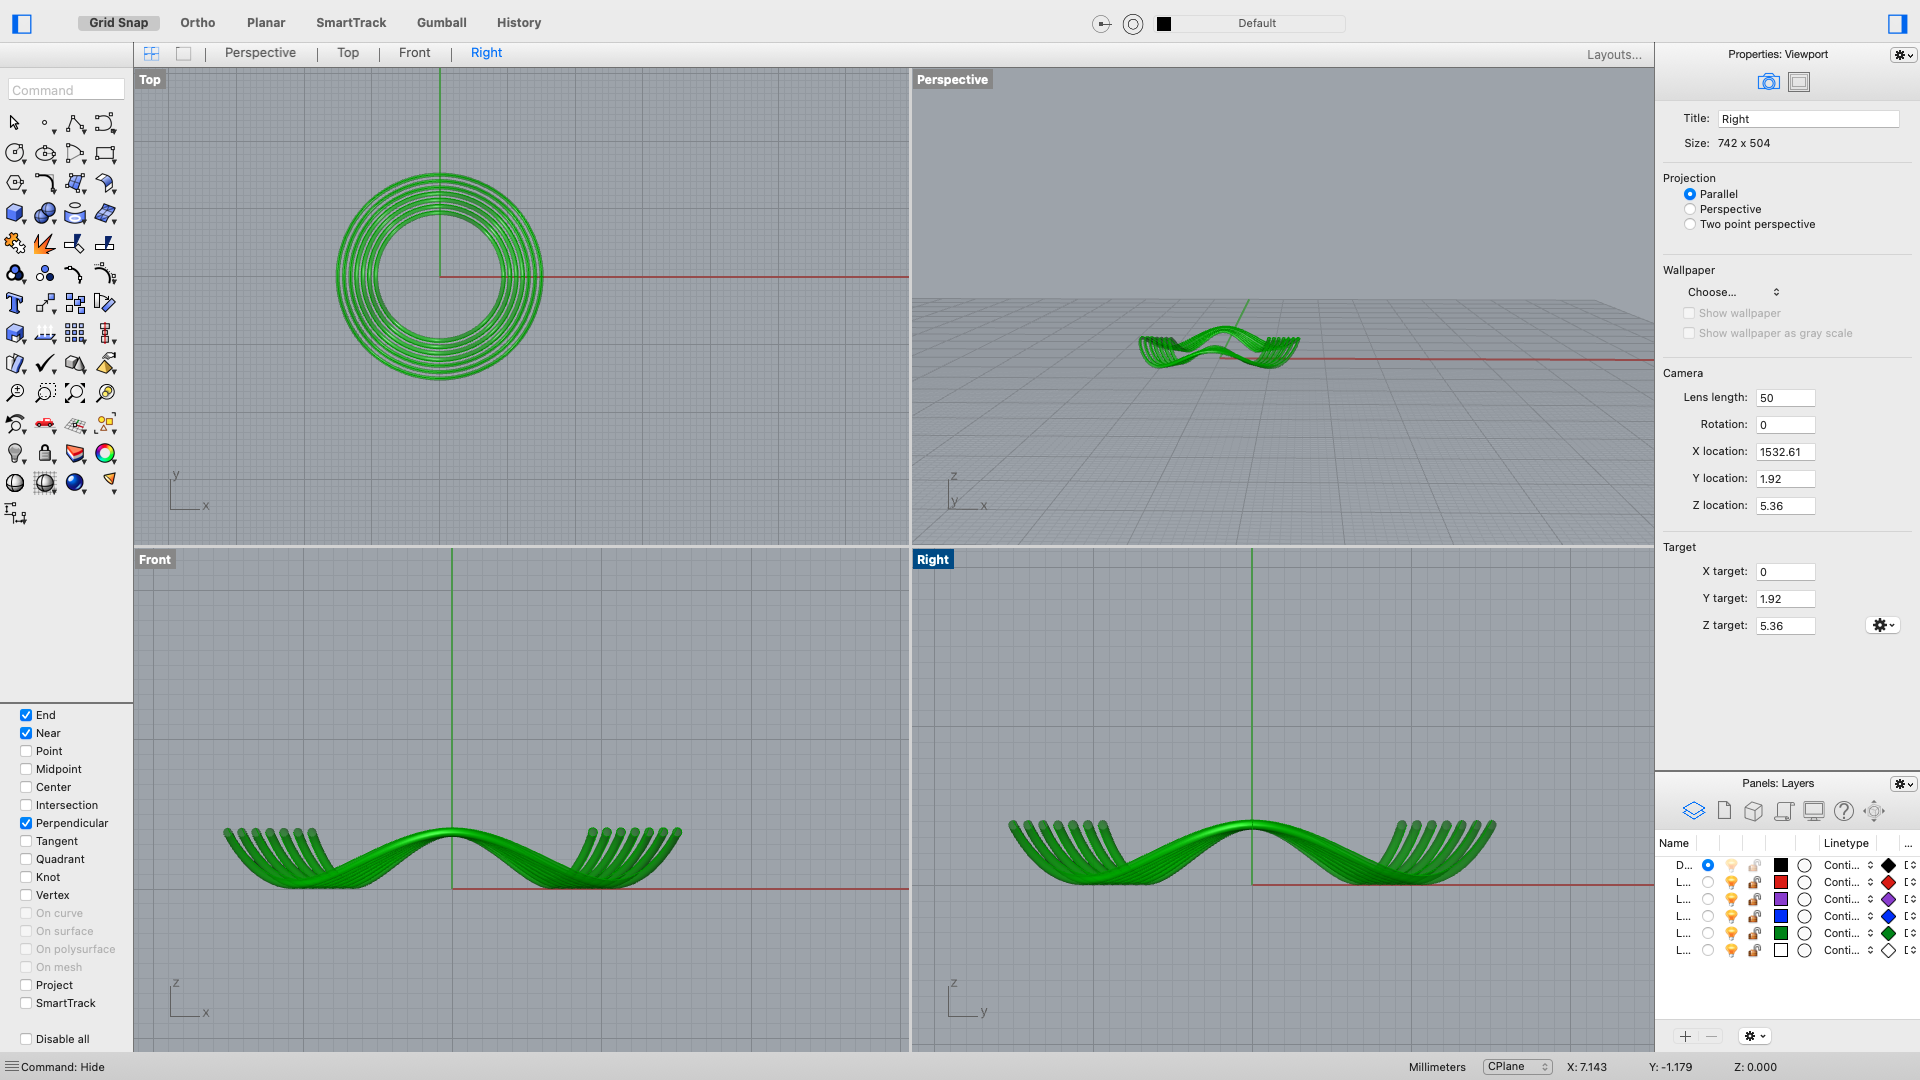Expand the Linetype dropdown of blue layer
Viewport: 1920px width, 1080px height.
pyautogui.click(x=1870, y=916)
